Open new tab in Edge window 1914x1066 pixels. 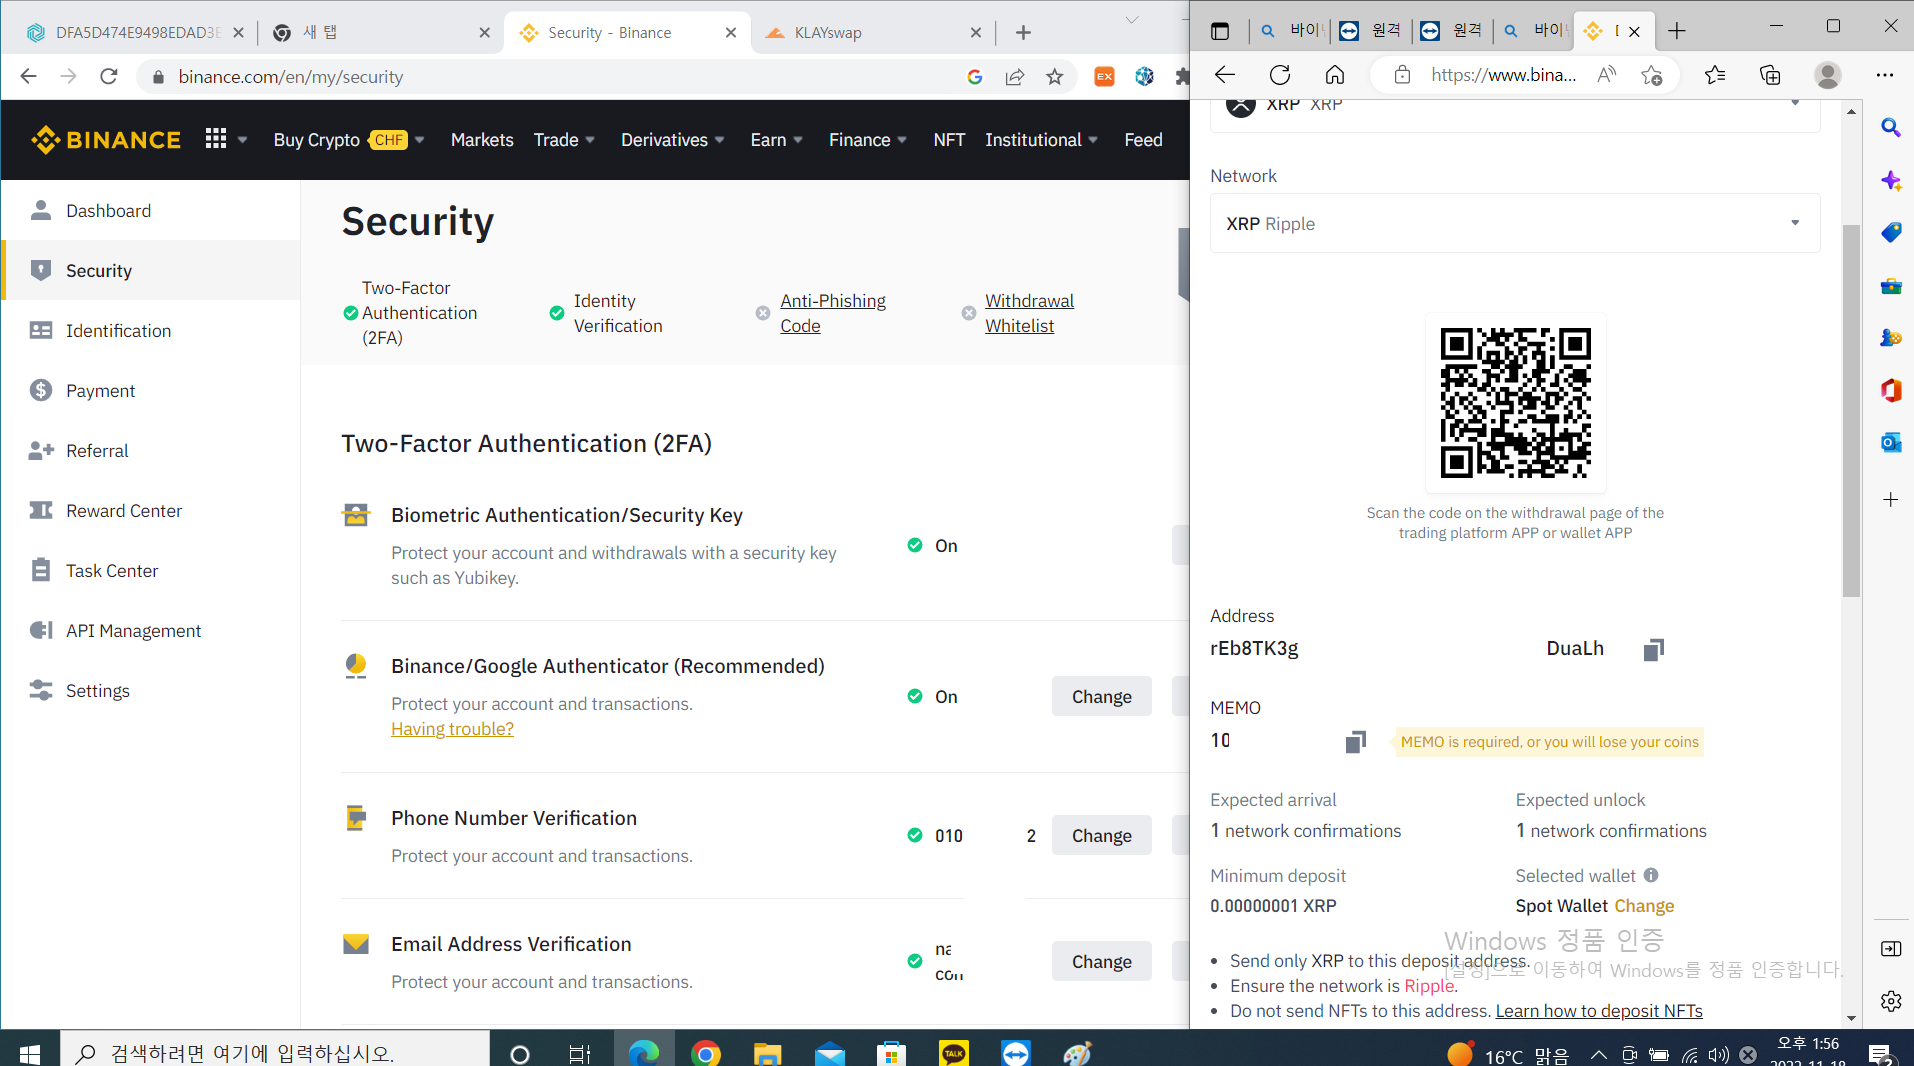[x=1676, y=31]
